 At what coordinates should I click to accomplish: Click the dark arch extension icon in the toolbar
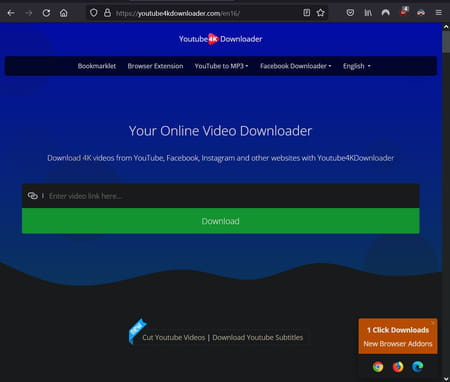[x=386, y=13]
